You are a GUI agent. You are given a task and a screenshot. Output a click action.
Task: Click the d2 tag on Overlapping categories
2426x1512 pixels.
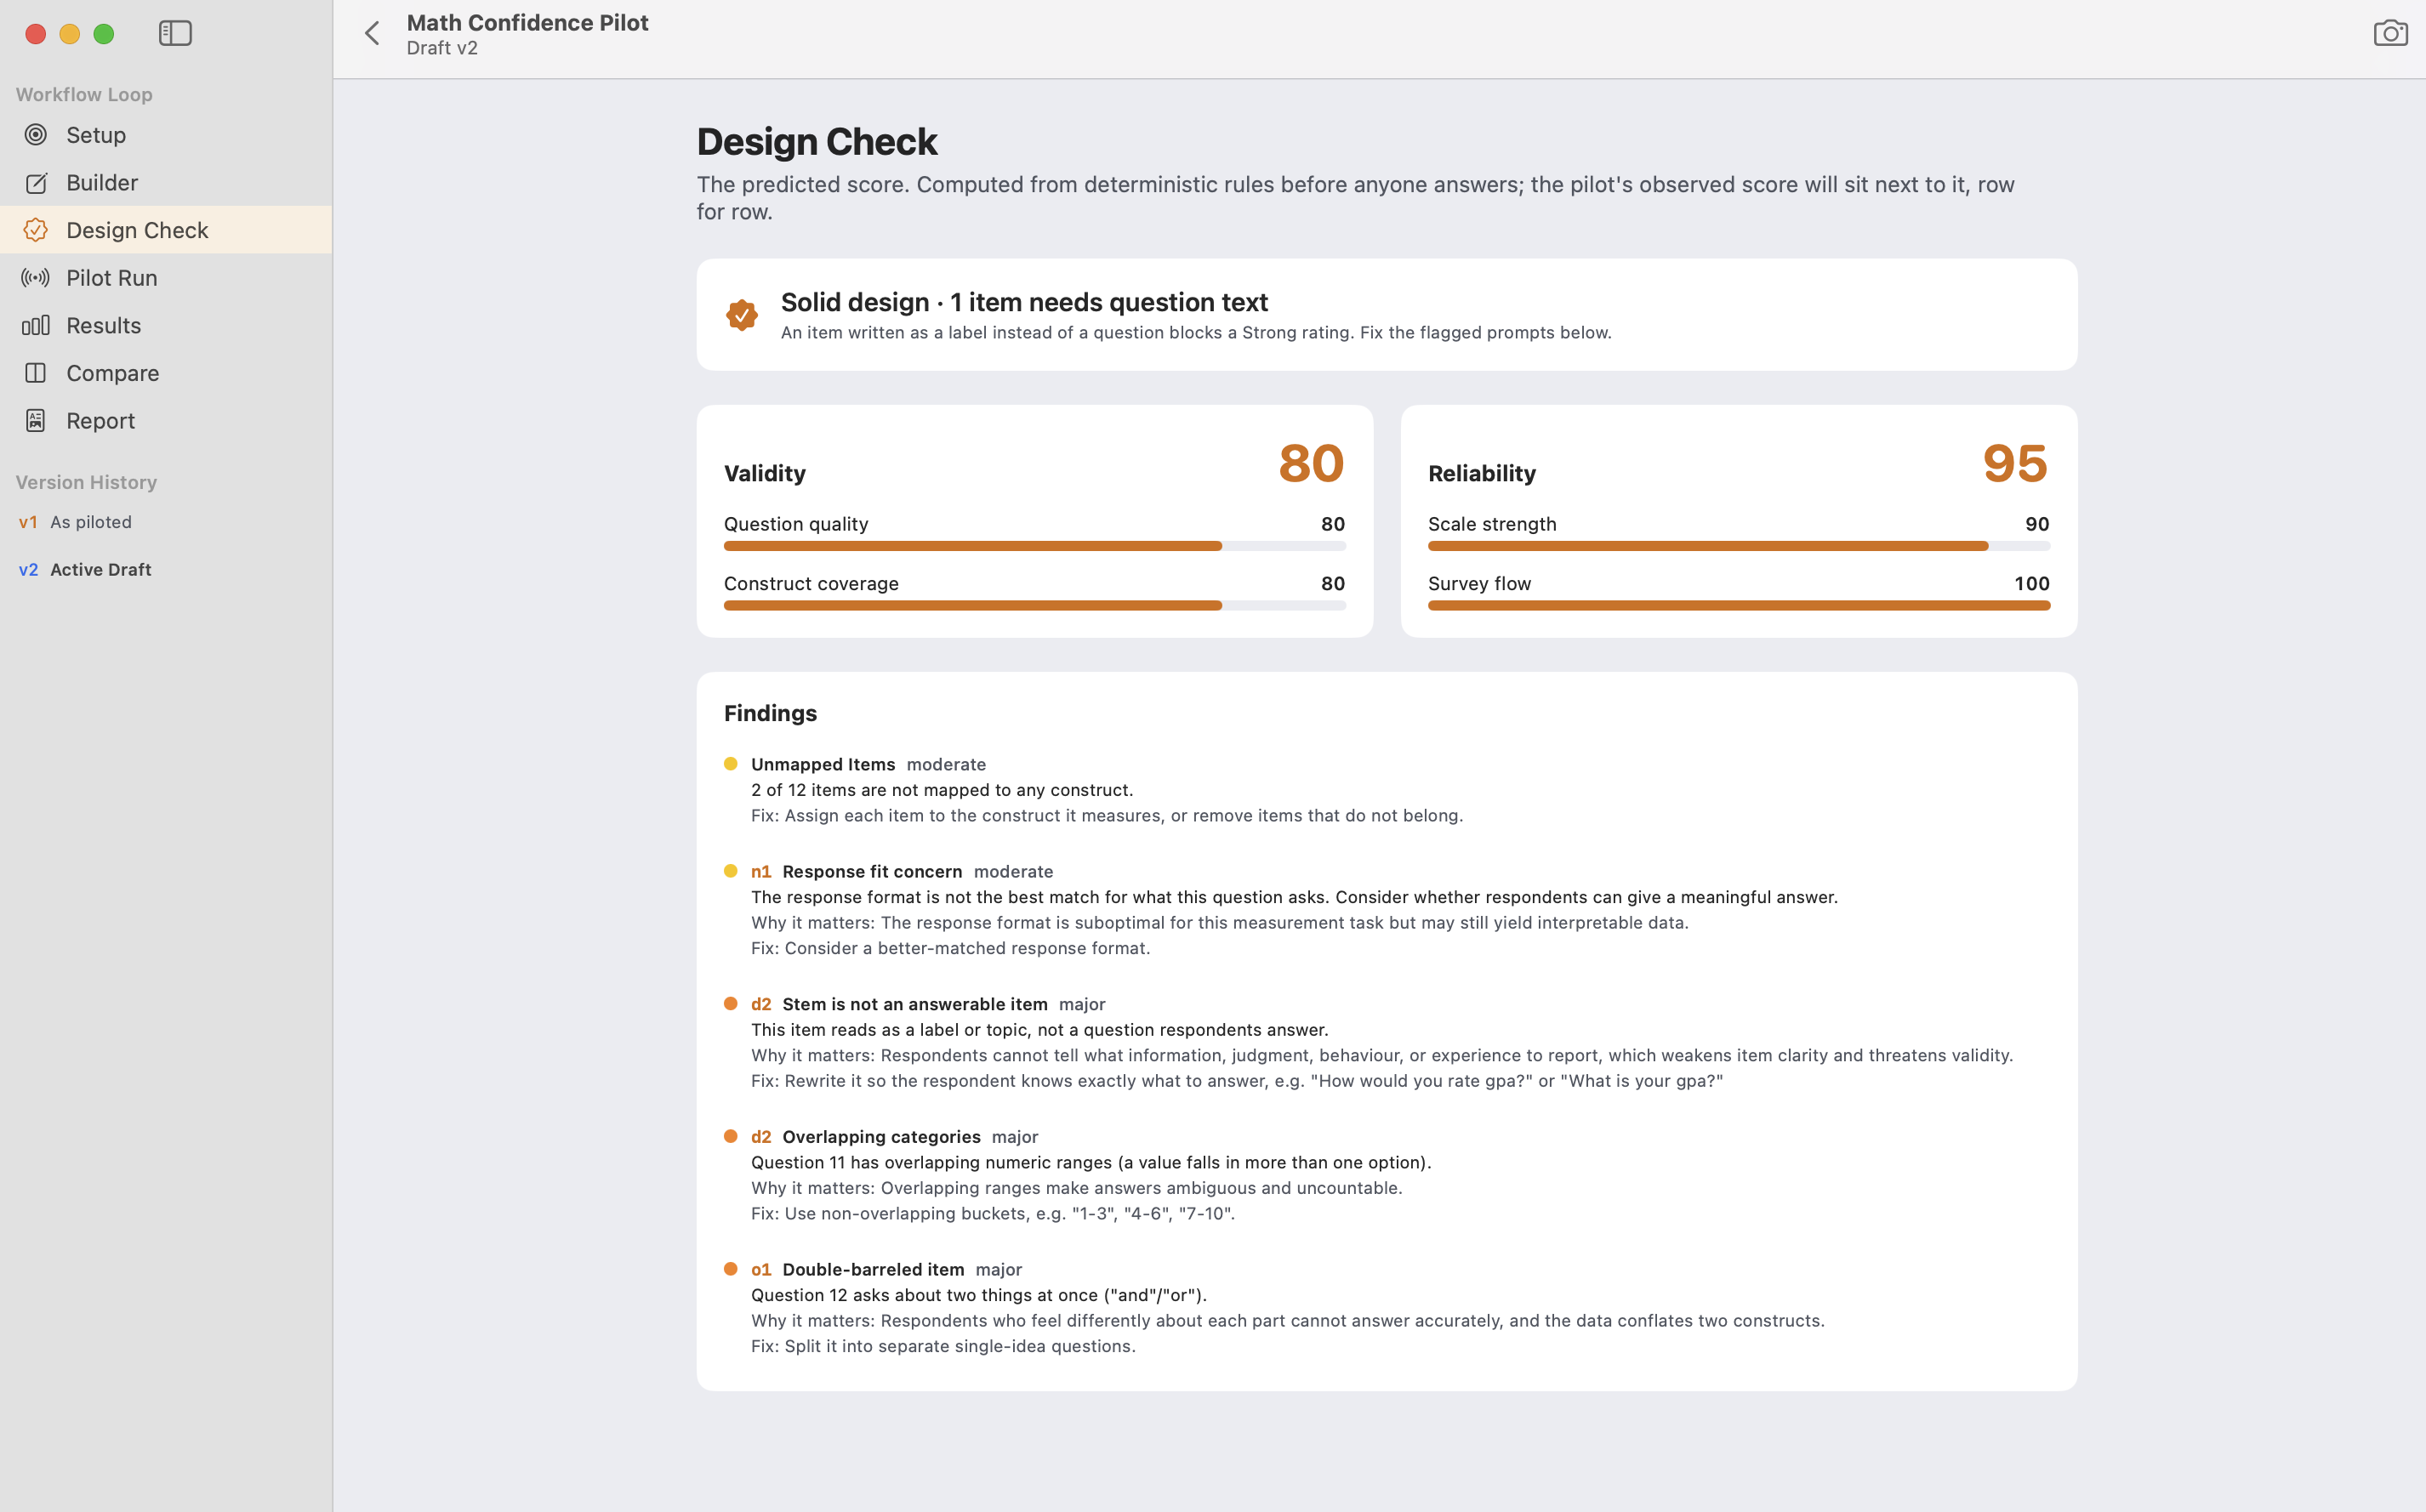pos(761,1137)
